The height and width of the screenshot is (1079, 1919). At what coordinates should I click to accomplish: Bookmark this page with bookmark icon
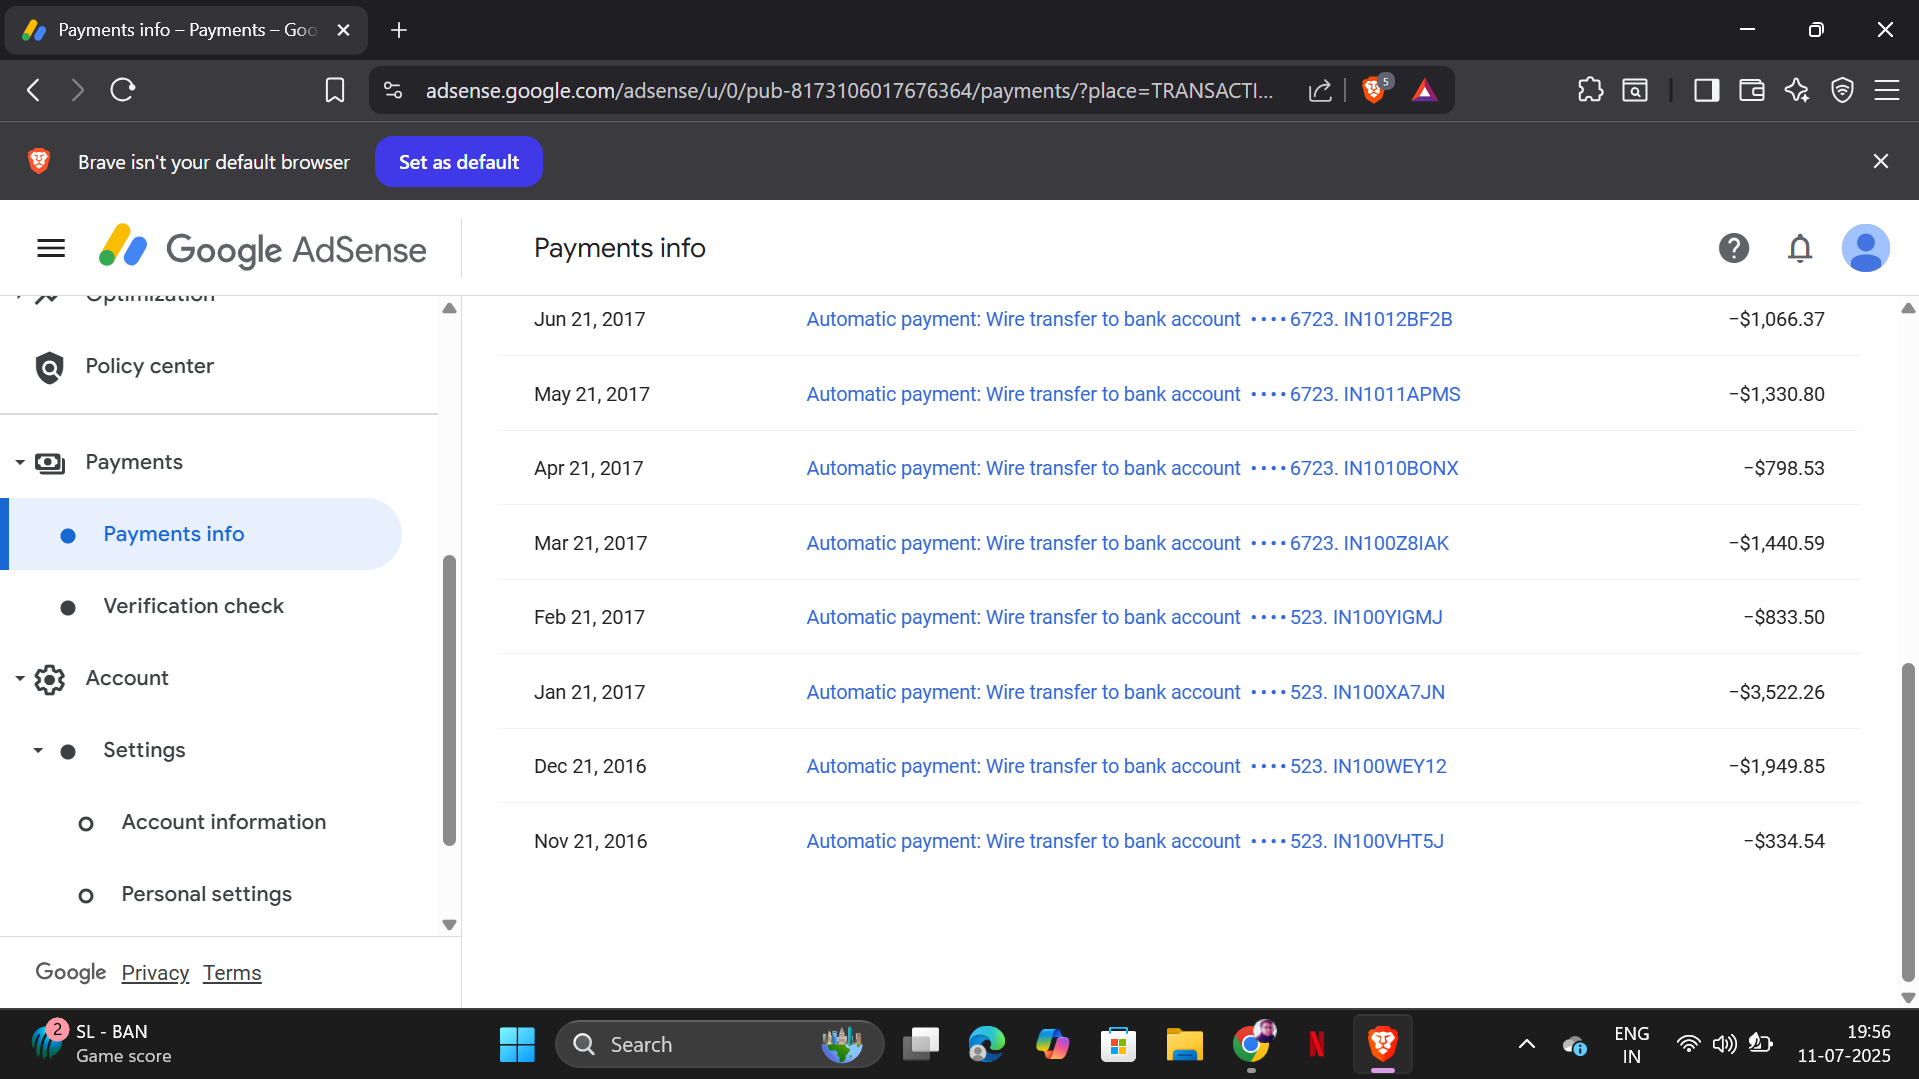click(334, 91)
